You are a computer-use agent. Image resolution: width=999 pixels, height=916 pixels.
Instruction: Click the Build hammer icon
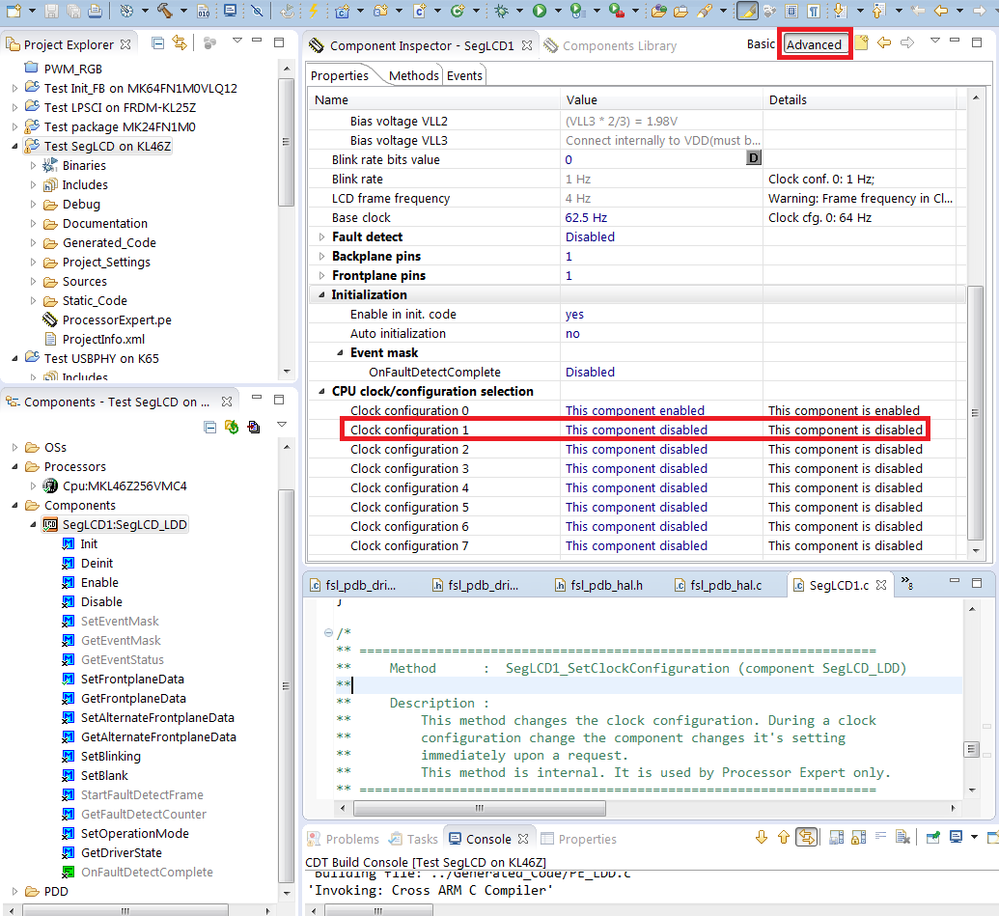point(164,10)
